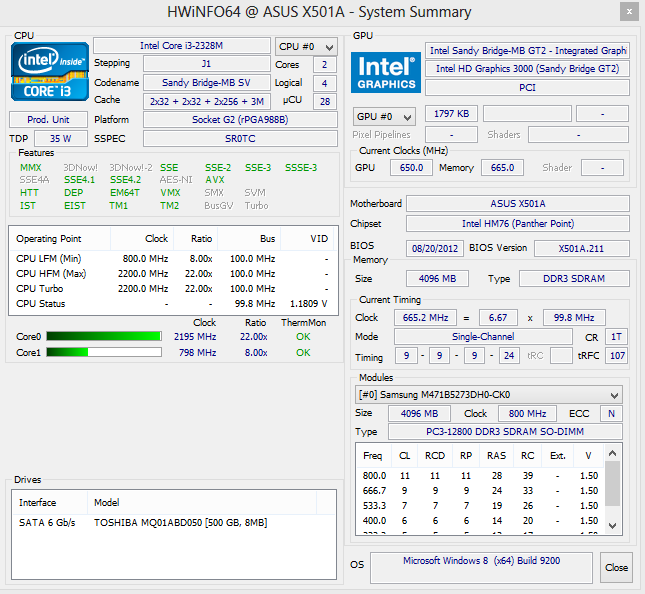Click the Core1 usage bar
Screen dimensions: 645x594
(x=104, y=353)
